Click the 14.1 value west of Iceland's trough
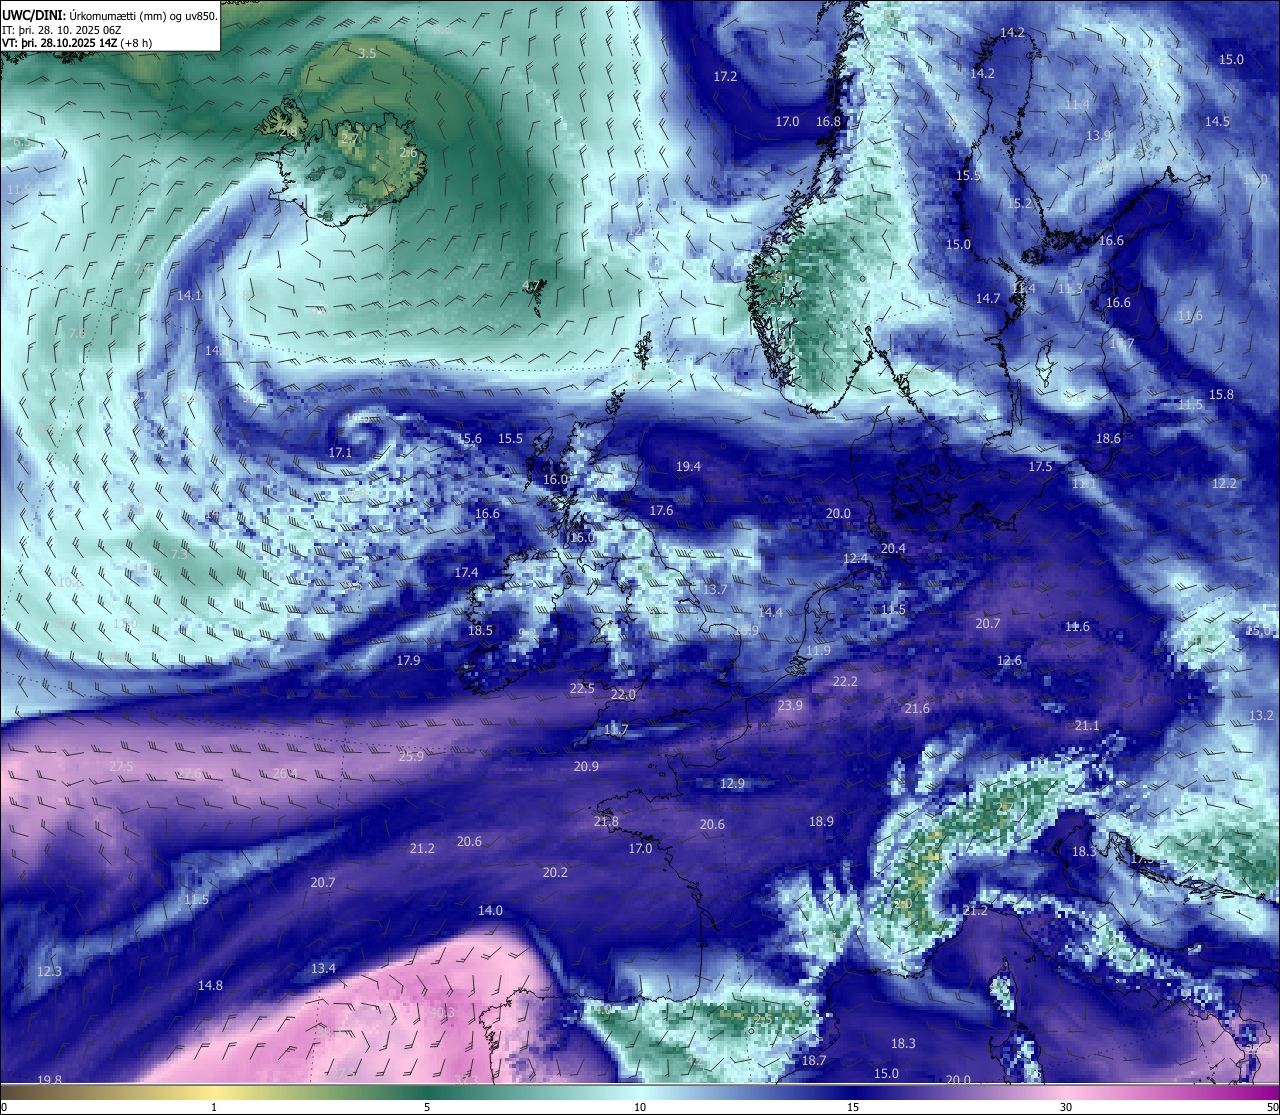Screen dimensions: 1280x1115 pos(189,295)
